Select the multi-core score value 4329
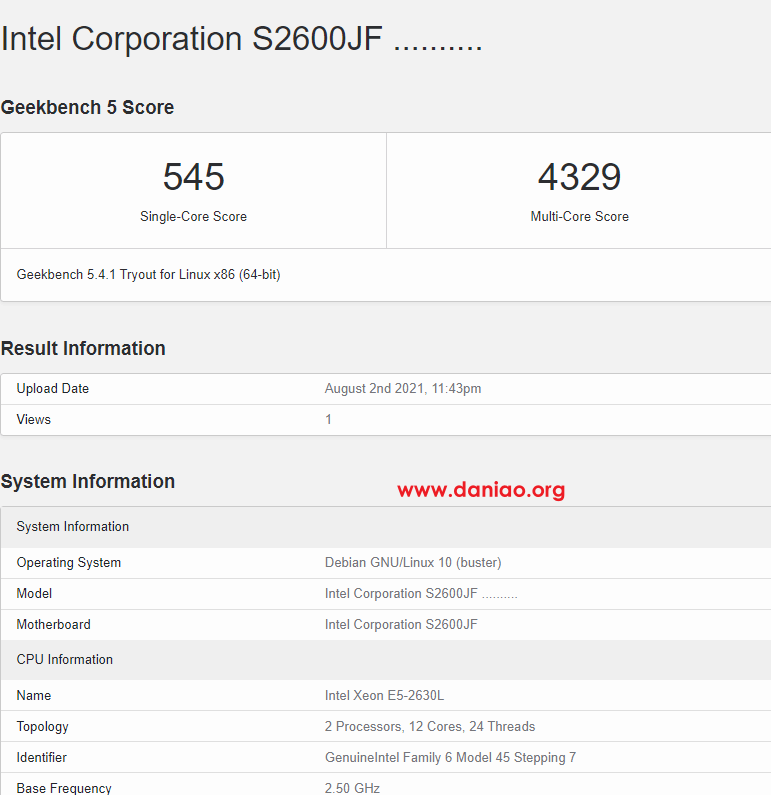Screen dimensions: 771x795 (x=579, y=176)
